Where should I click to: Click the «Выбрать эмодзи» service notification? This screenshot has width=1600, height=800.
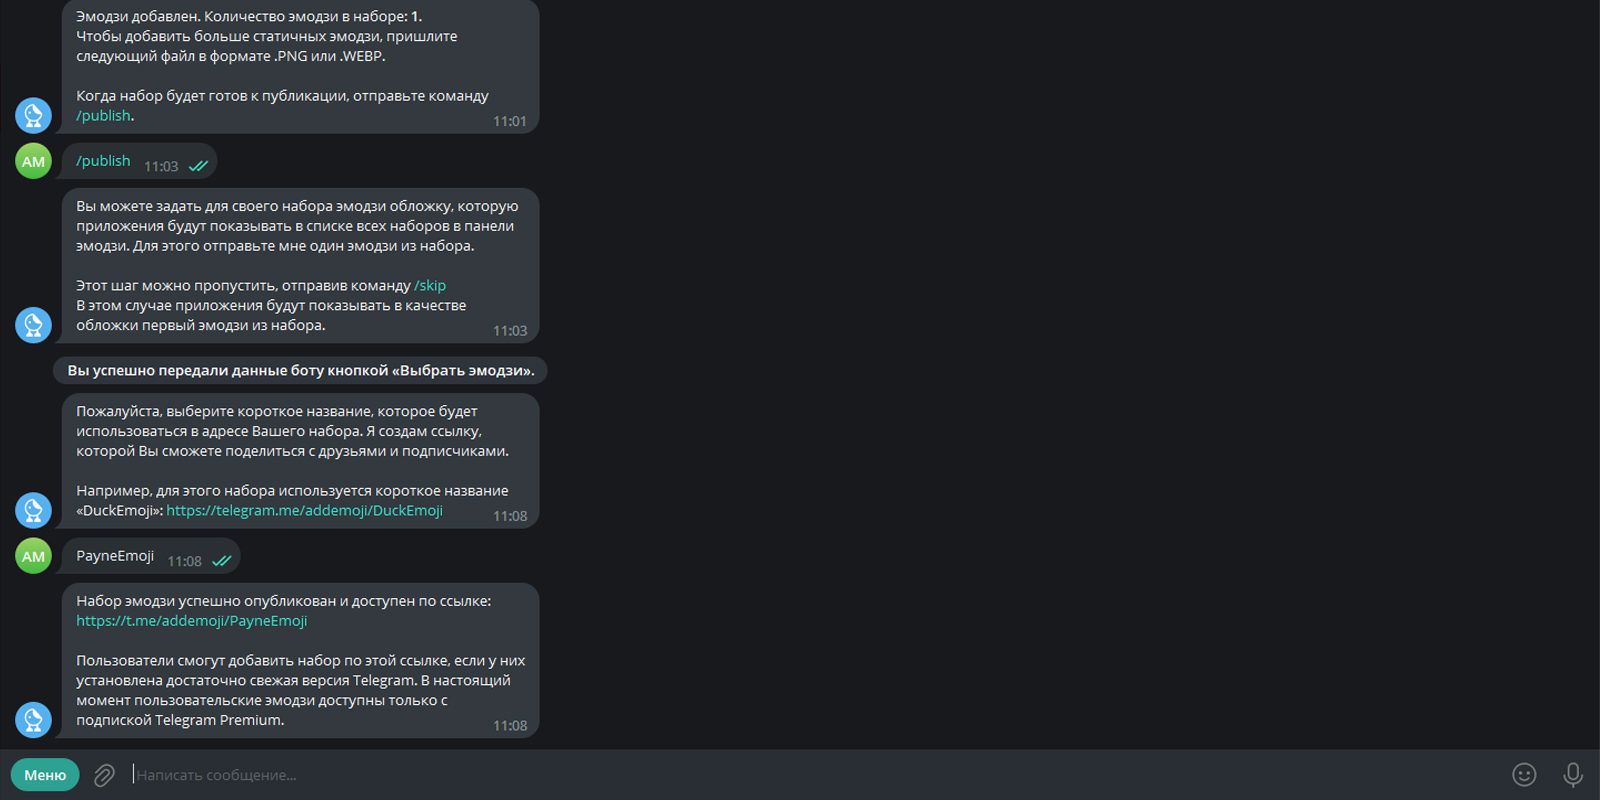300,371
